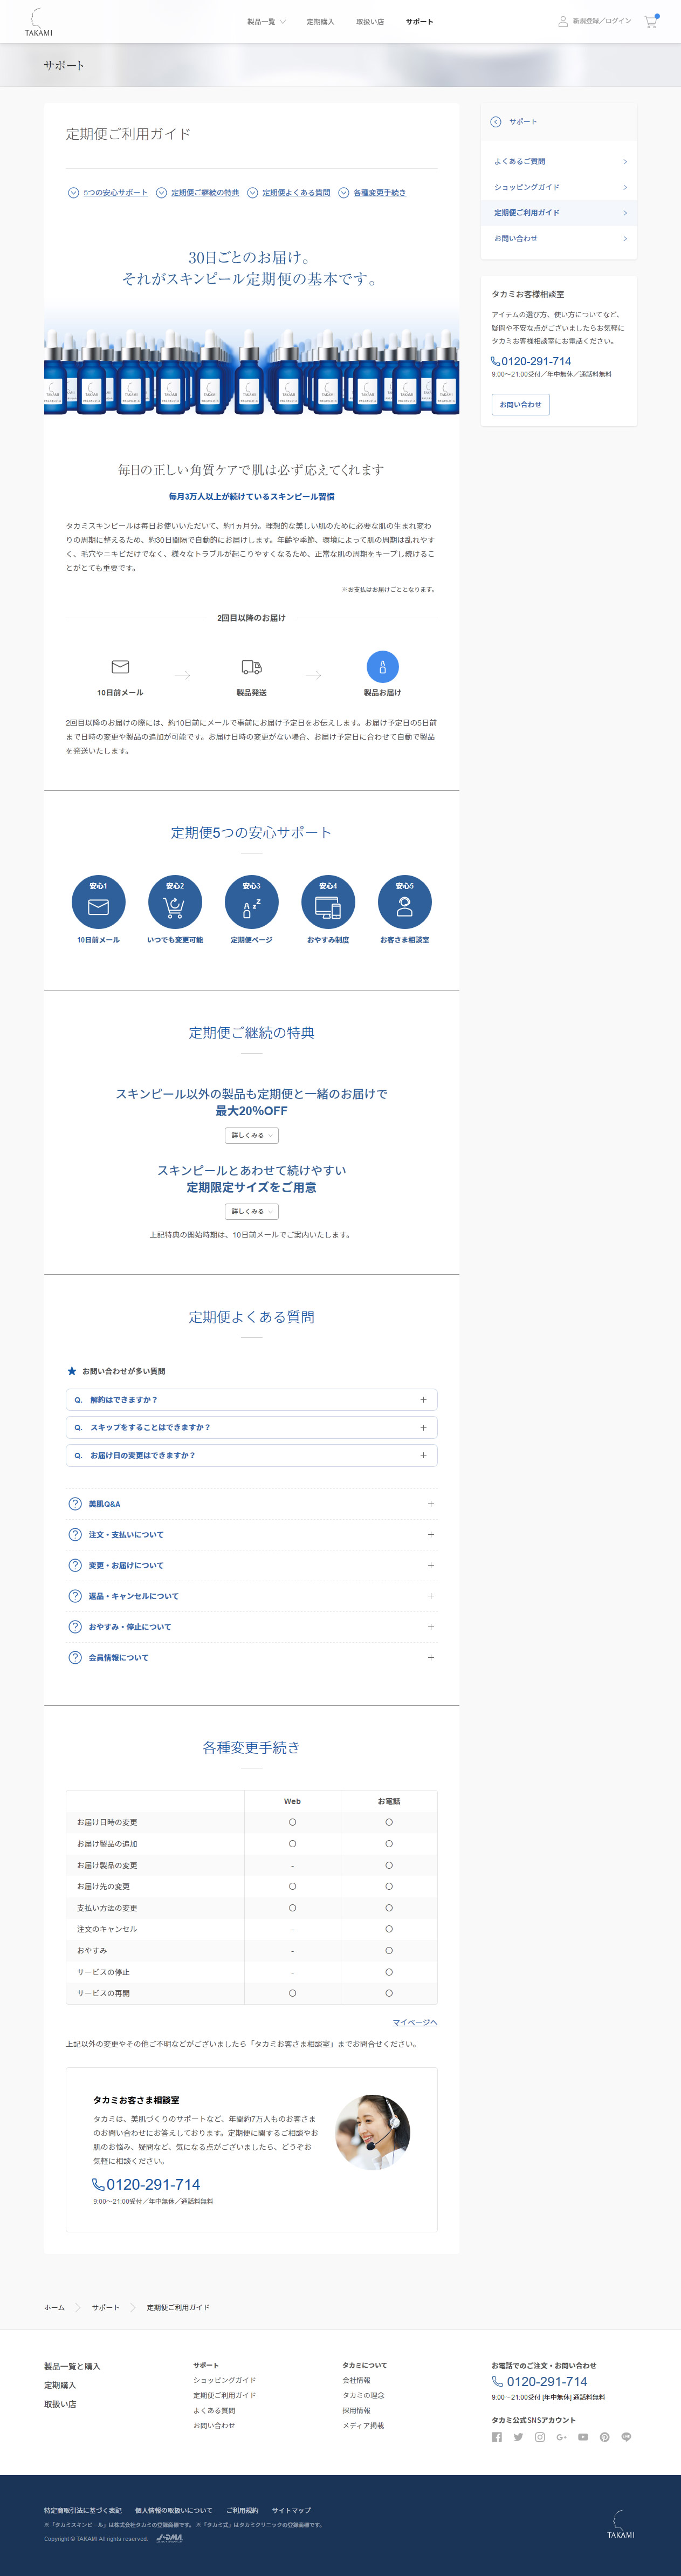Click the 安心4 おやすみ制度 devices icon
This screenshot has width=681, height=2576.
click(x=328, y=902)
